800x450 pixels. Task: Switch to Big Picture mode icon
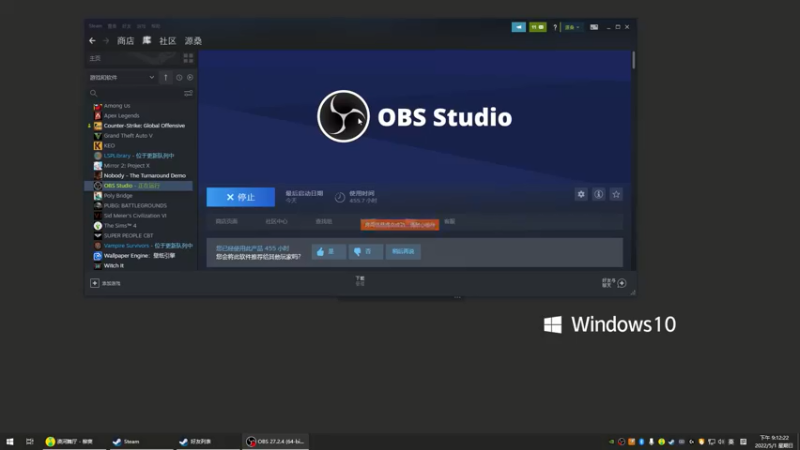coord(594,27)
